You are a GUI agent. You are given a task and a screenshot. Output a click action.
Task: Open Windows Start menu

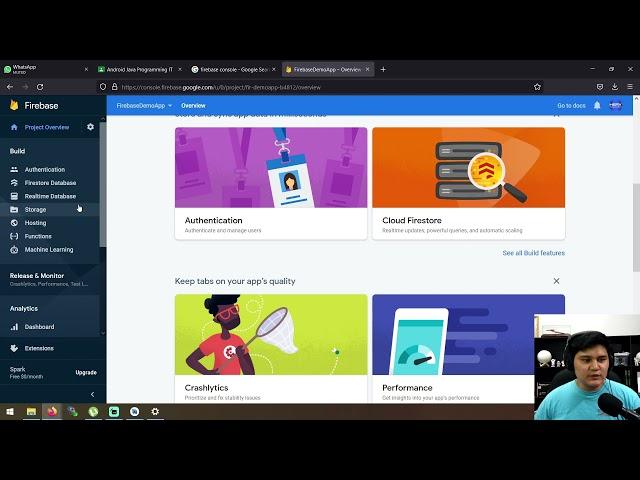pos(10,411)
